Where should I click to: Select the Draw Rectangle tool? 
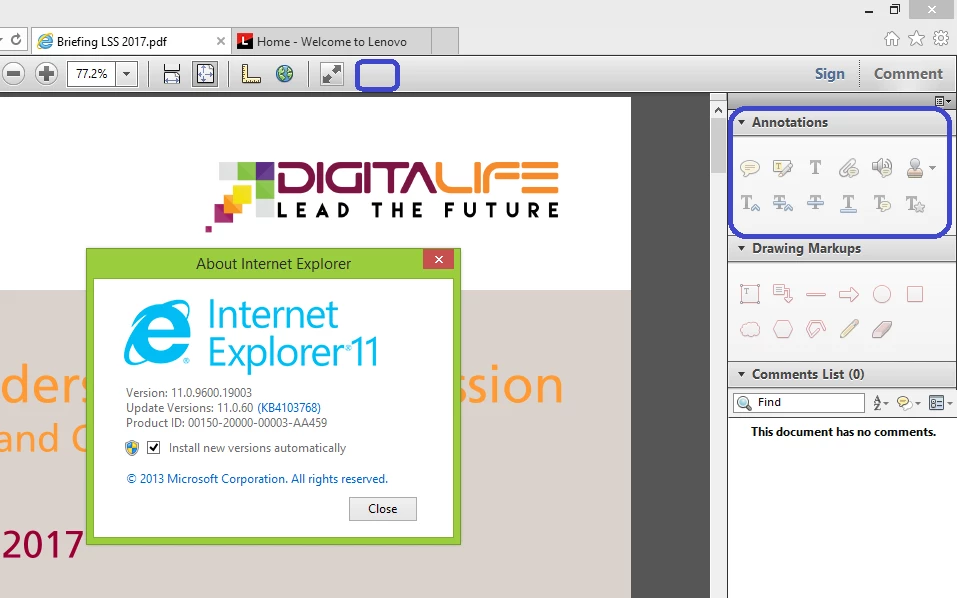pos(915,294)
